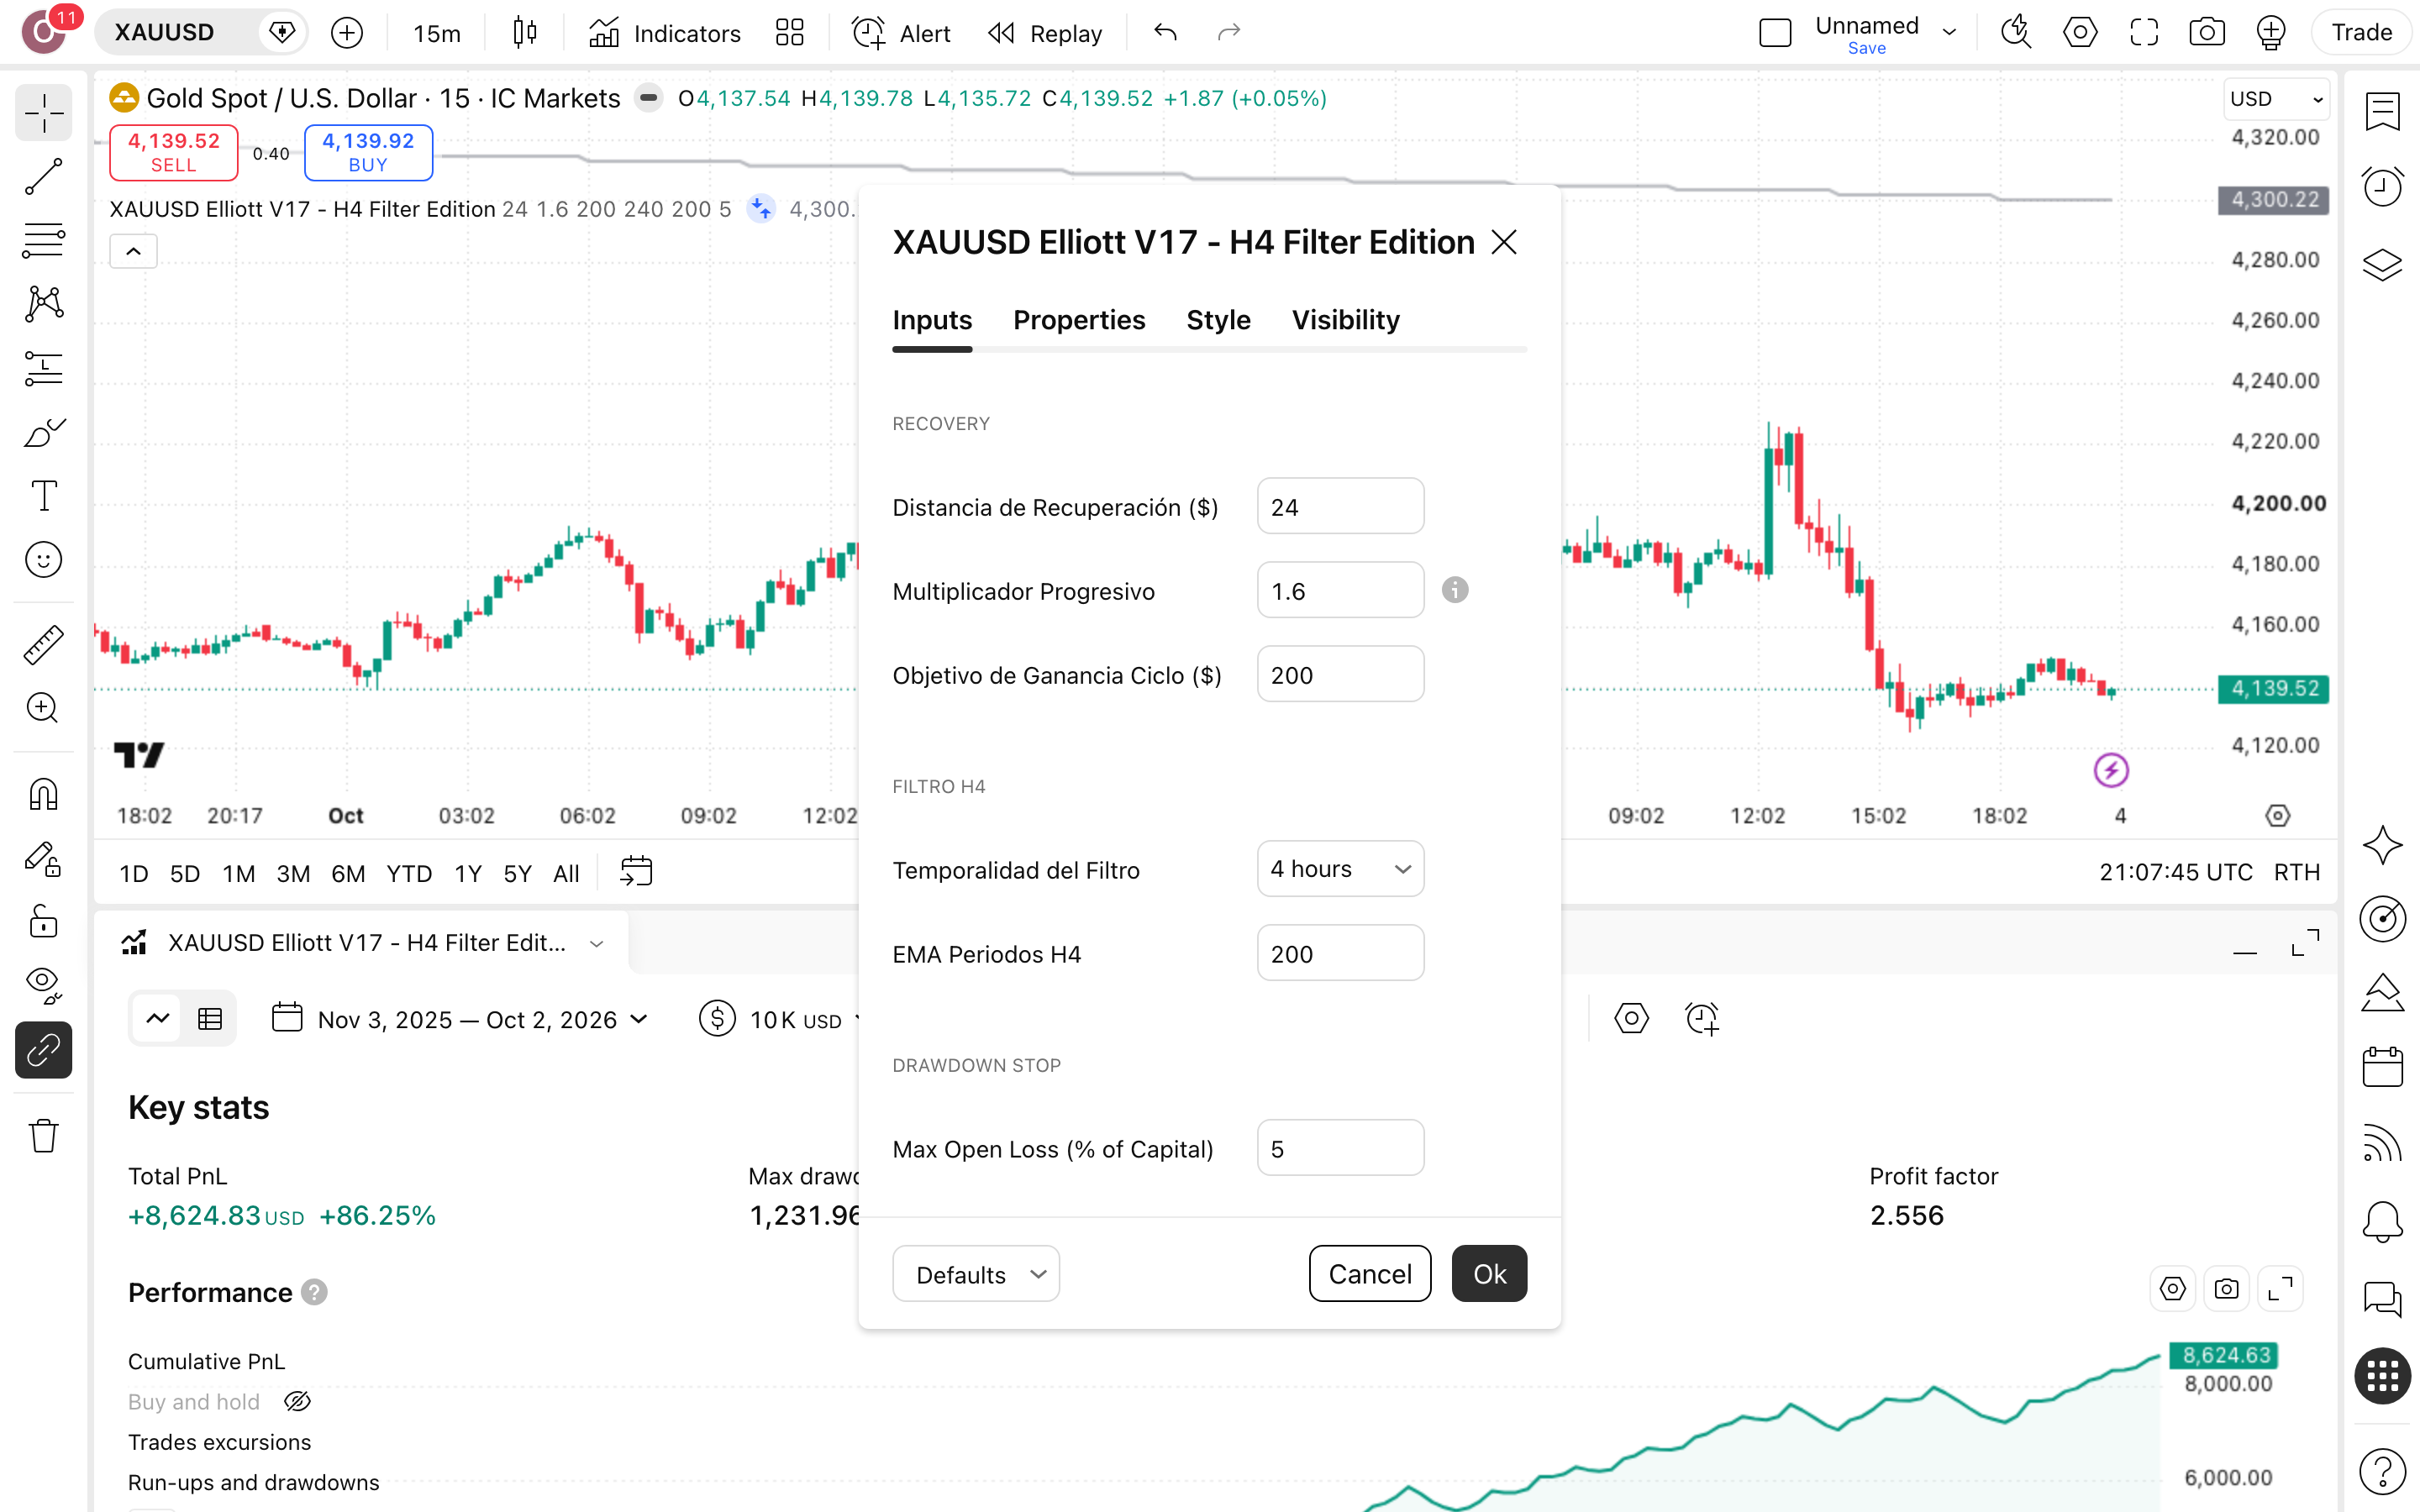
Task: Click the Multiplicador Progresivo input field
Action: (1340, 590)
